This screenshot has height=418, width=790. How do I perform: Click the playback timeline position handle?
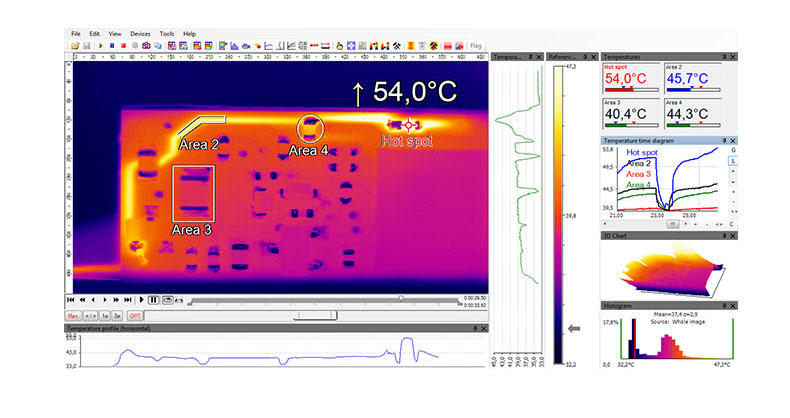point(401,298)
